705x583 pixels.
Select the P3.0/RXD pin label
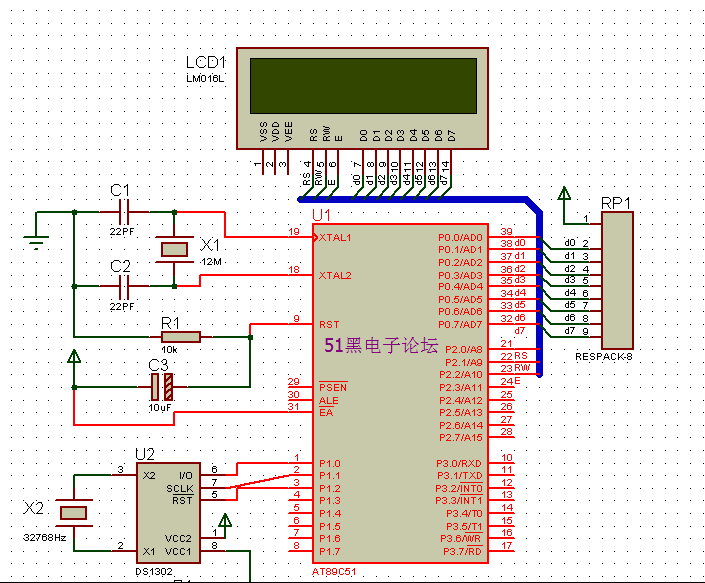[x=460, y=463]
